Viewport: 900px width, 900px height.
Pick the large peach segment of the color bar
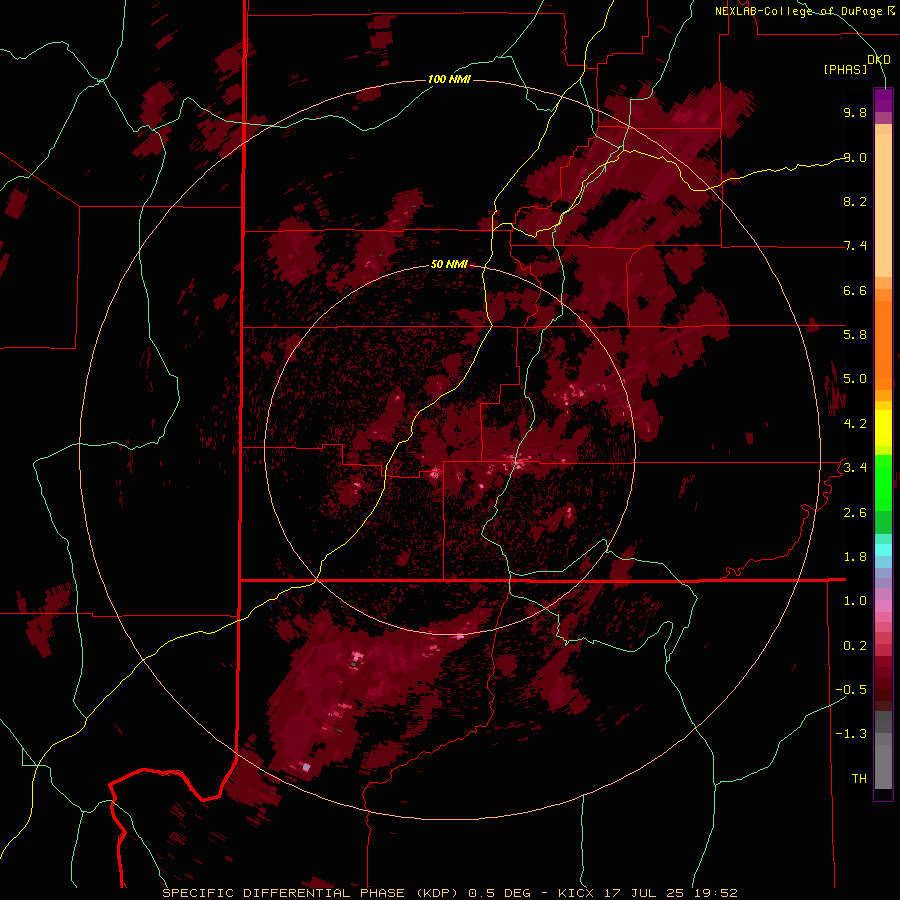click(x=883, y=205)
